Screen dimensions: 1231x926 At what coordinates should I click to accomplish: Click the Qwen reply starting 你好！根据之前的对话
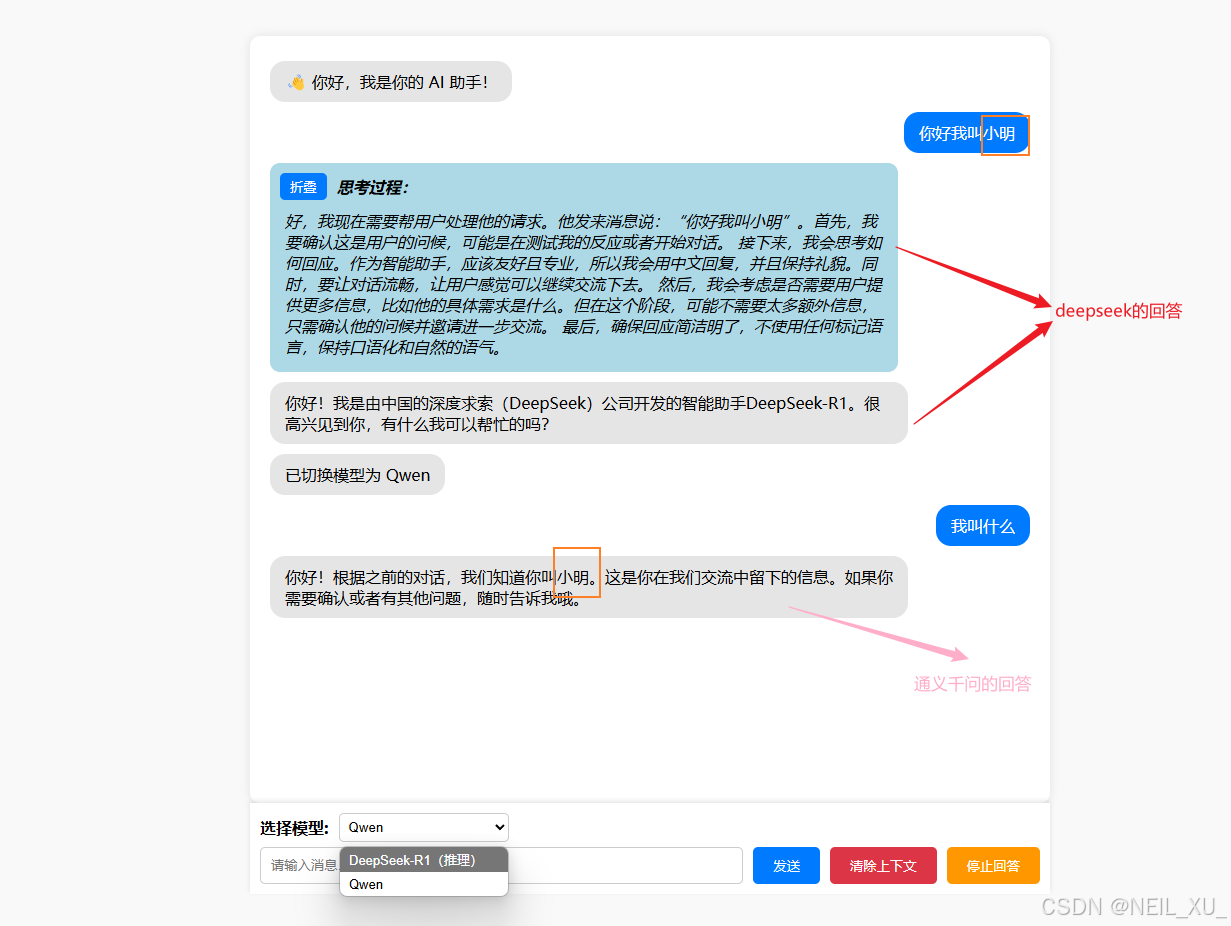coord(589,587)
